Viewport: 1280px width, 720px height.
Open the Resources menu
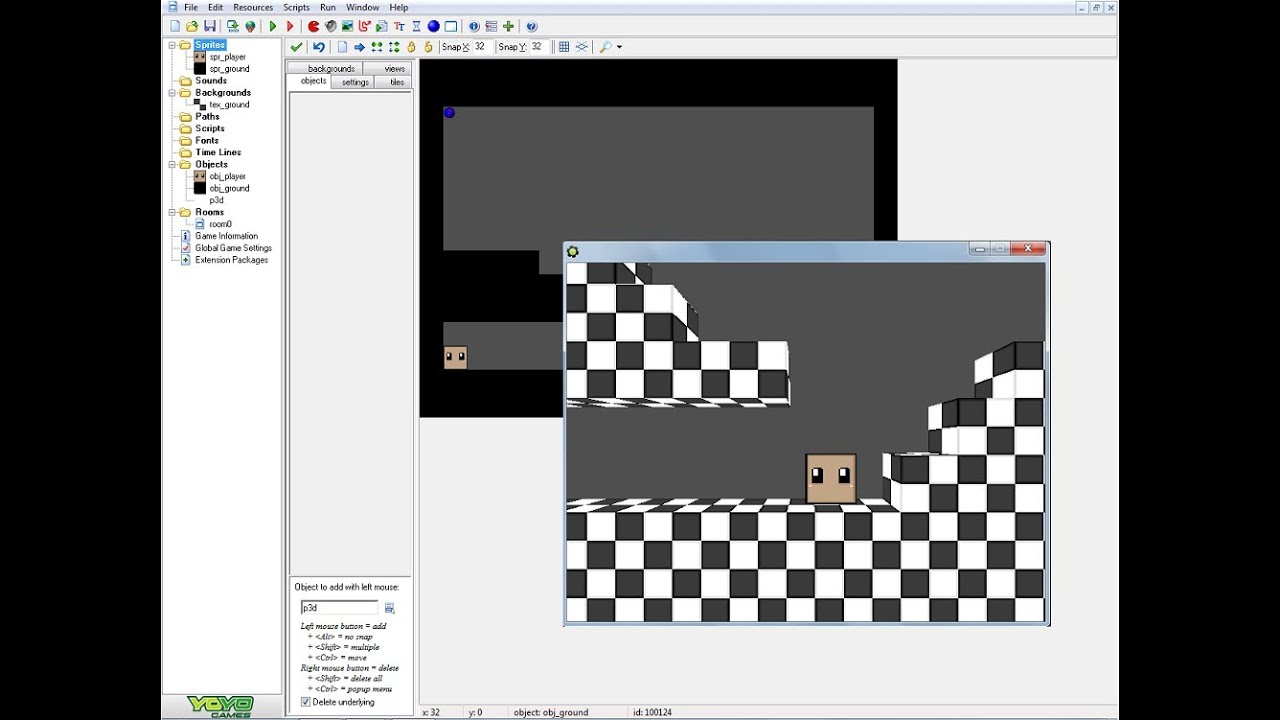(x=252, y=7)
